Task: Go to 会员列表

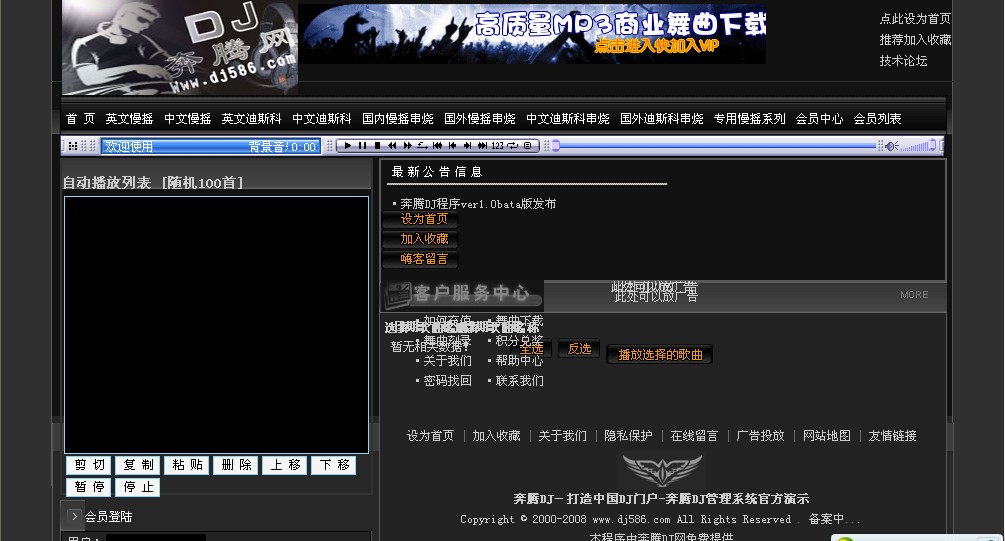Action: tap(877, 119)
